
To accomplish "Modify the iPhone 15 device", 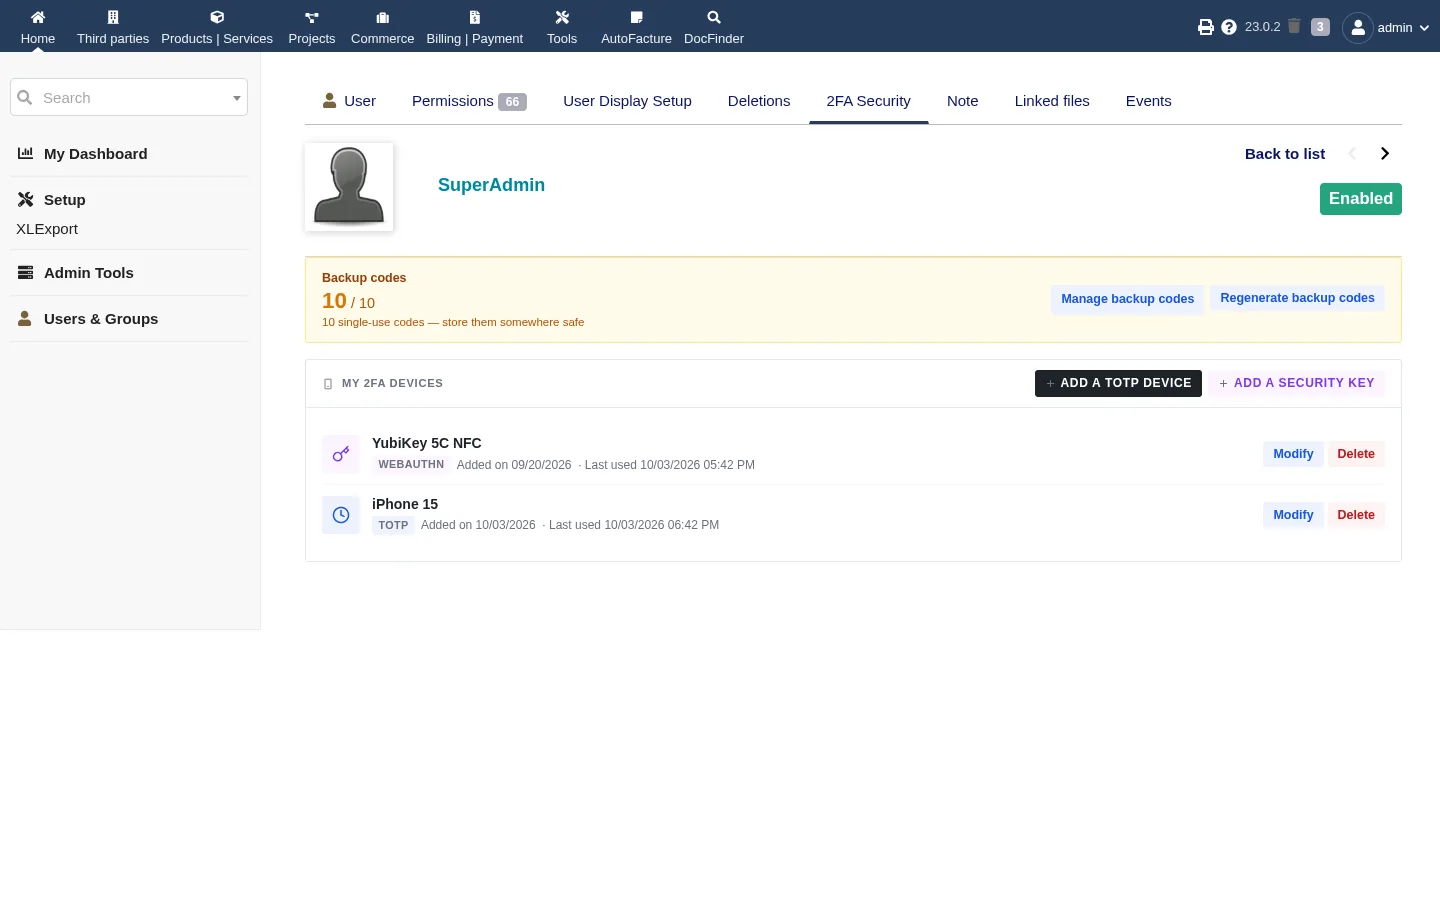I will click(x=1293, y=515).
